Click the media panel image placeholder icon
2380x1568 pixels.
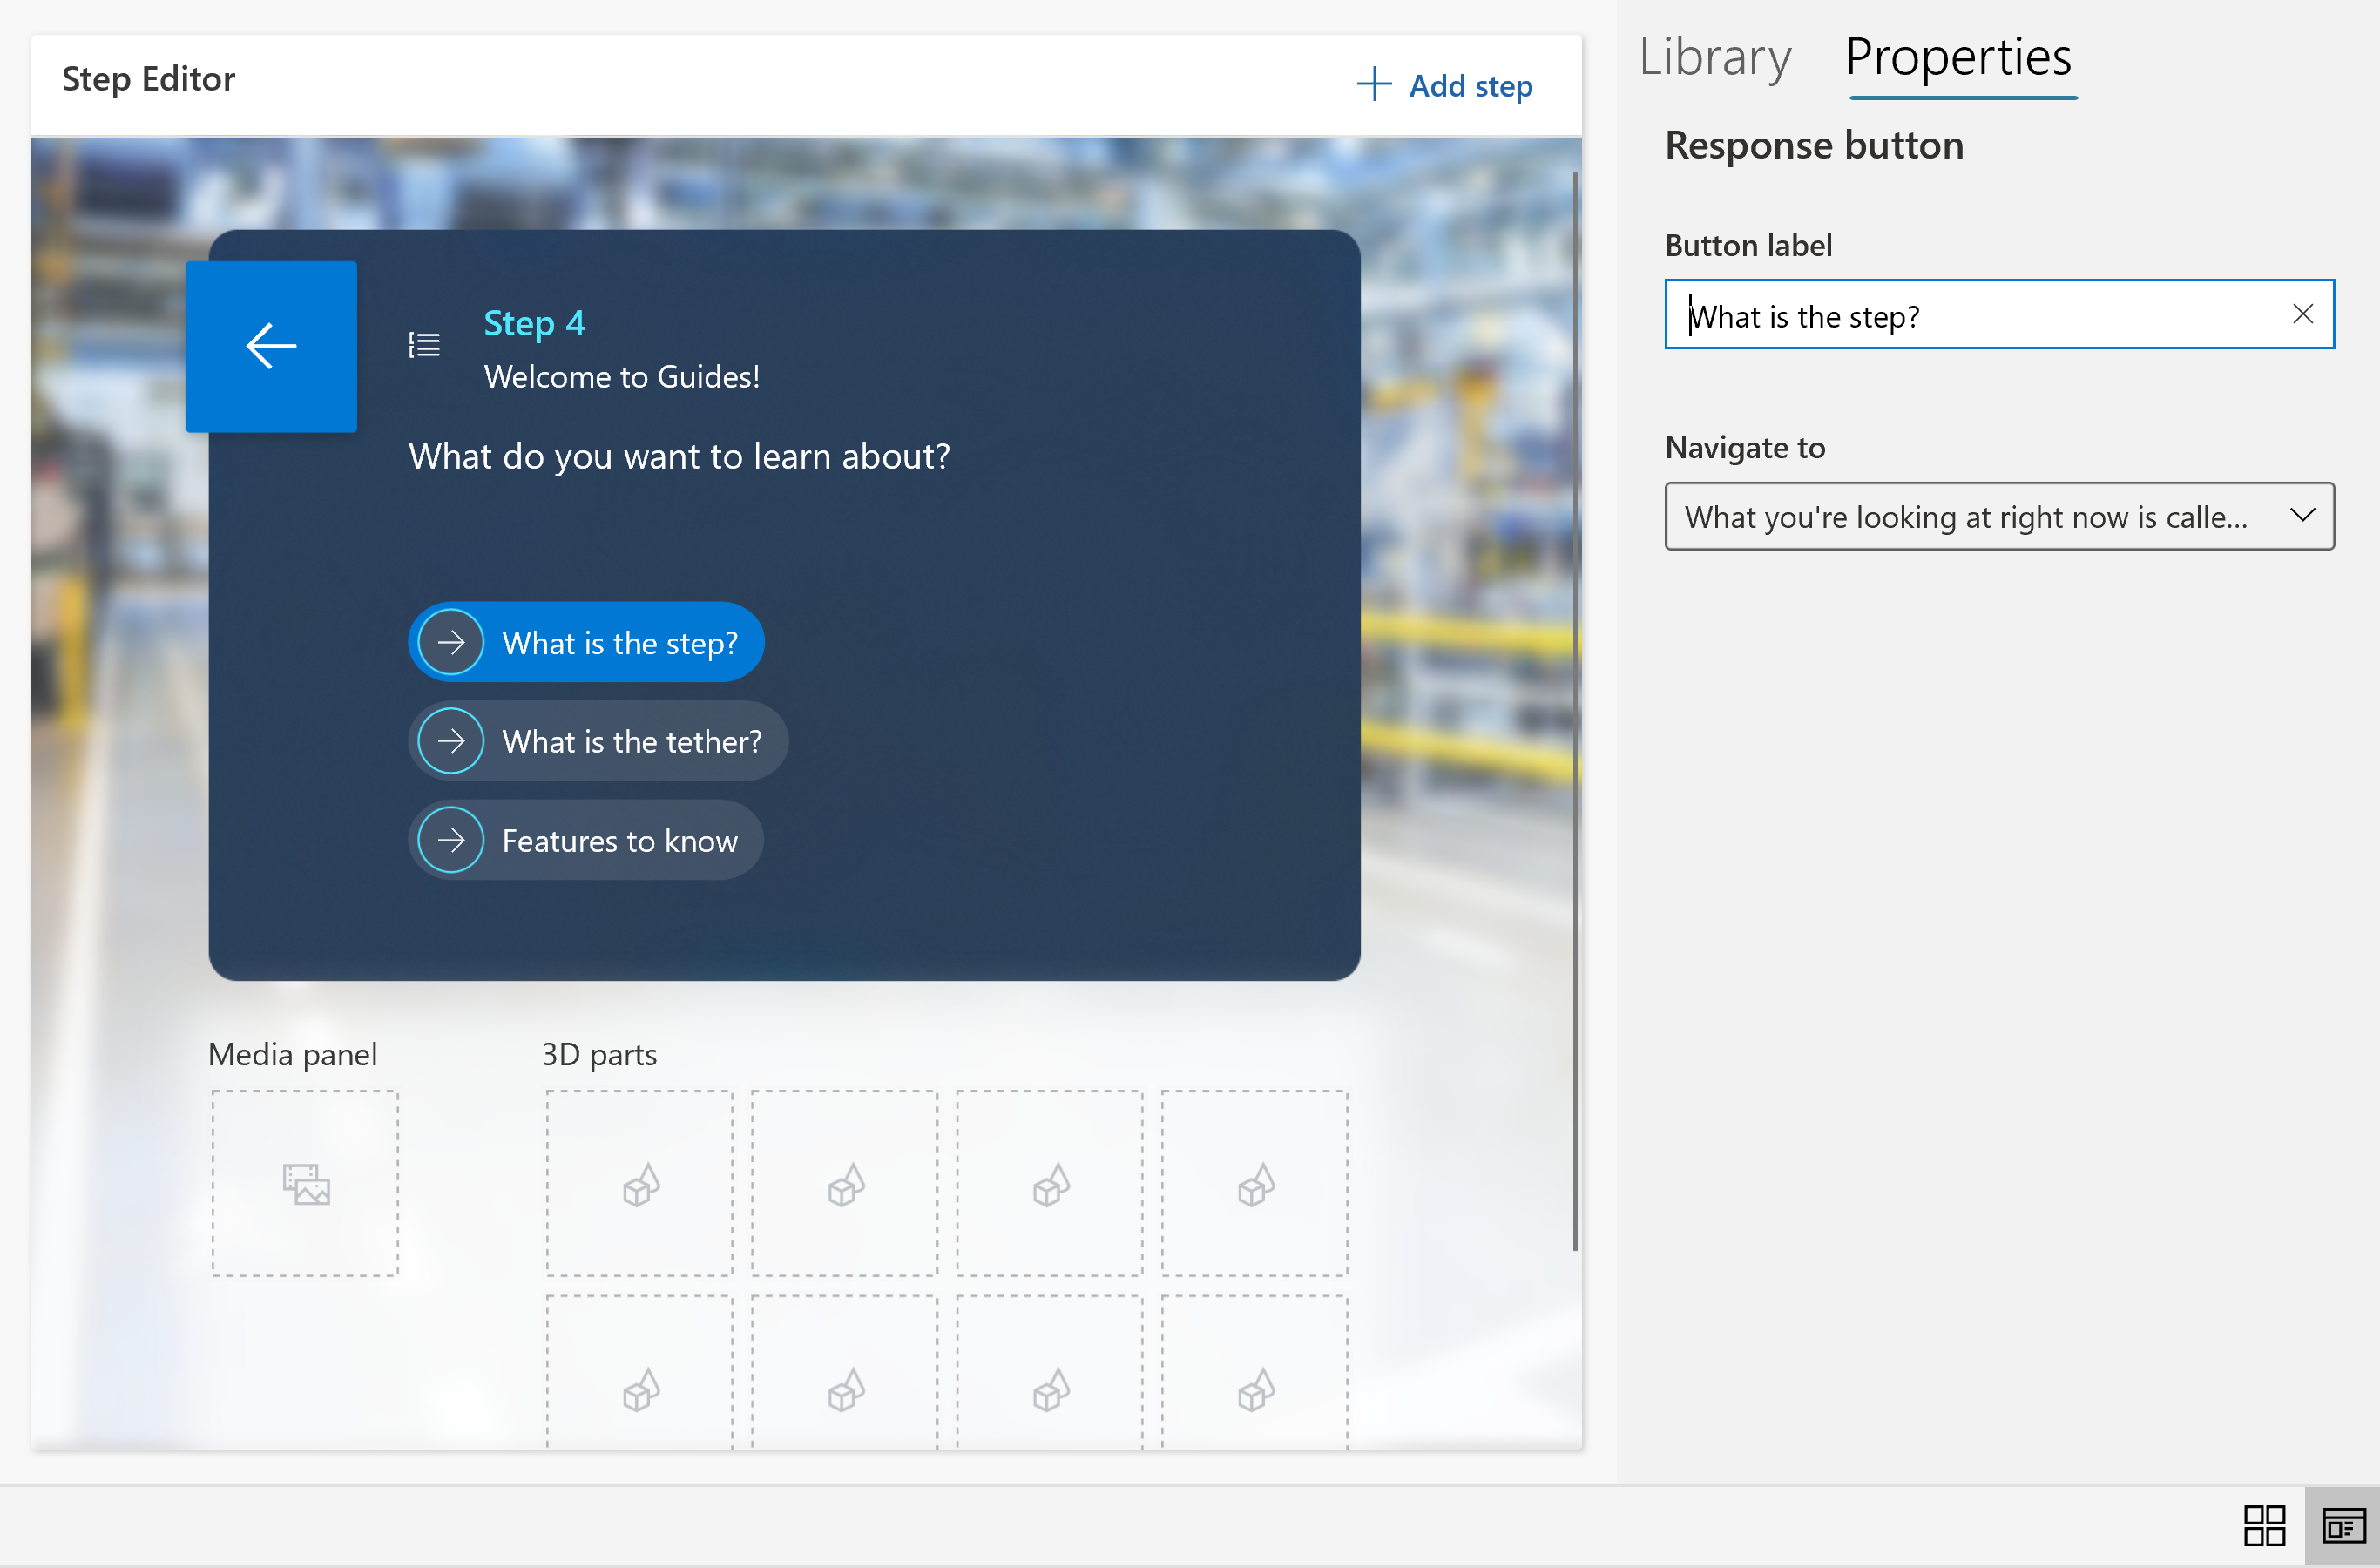click(x=310, y=1183)
